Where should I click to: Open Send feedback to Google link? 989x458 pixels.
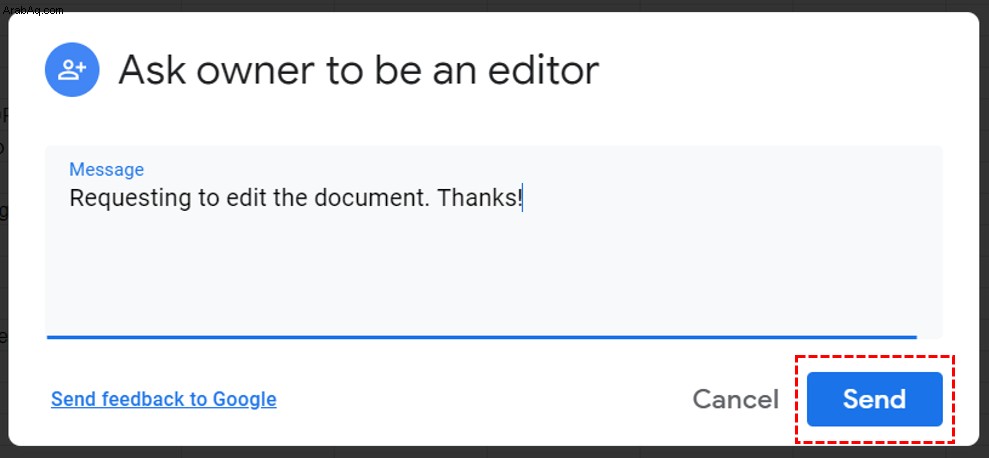tap(163, 399)
